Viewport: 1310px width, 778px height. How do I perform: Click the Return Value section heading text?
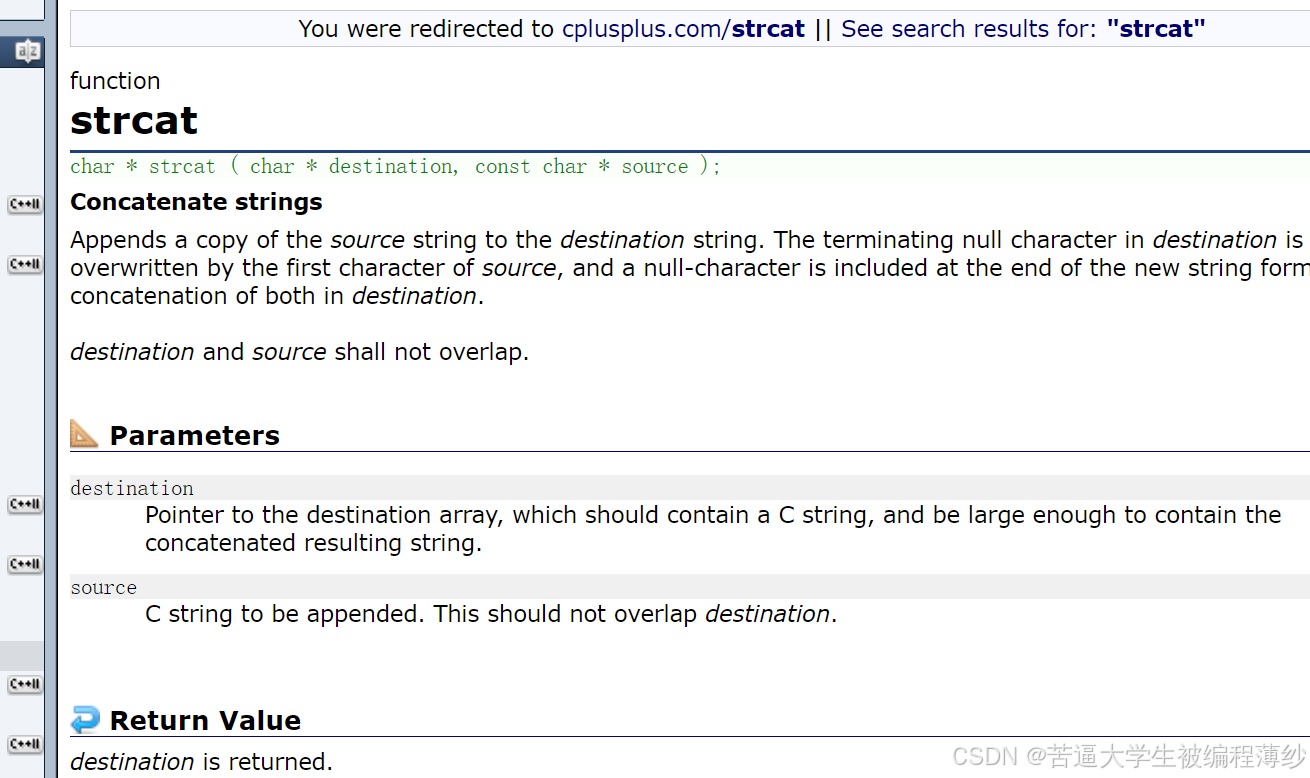tap(205, 720)
